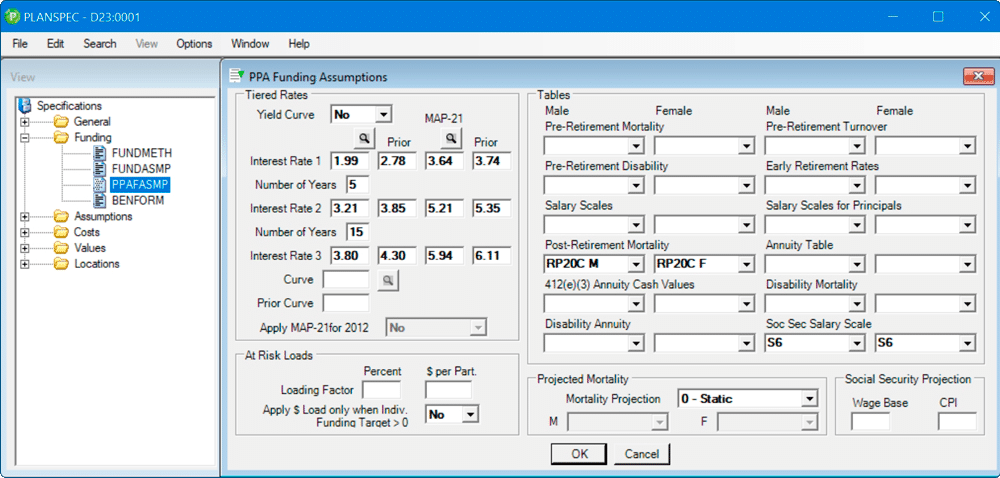Image resolution: width=1000 pixels, height=478 pixels.
Task: Open the Male Disability Annuity dropdown
Action: click(x=635, y=344)
